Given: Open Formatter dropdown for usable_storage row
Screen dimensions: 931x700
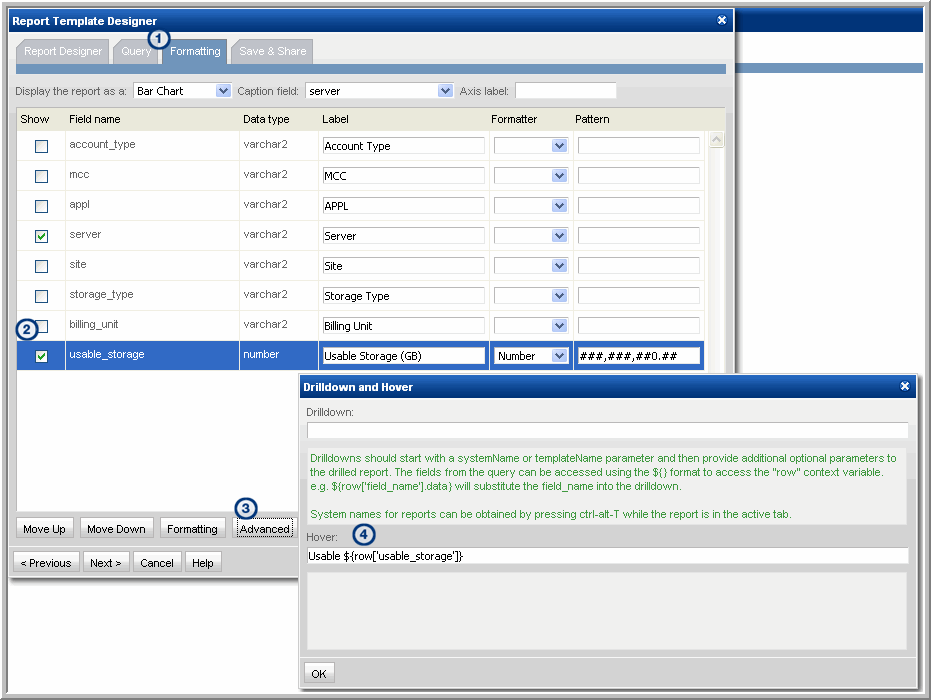Looking at the screenshot, I should pos(559,356).
